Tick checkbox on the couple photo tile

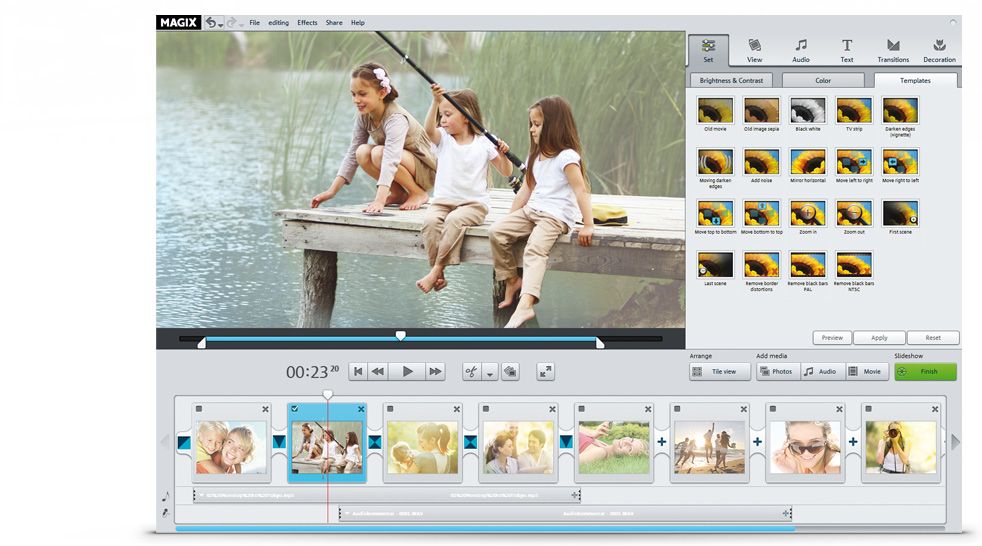tap(486, 409)
